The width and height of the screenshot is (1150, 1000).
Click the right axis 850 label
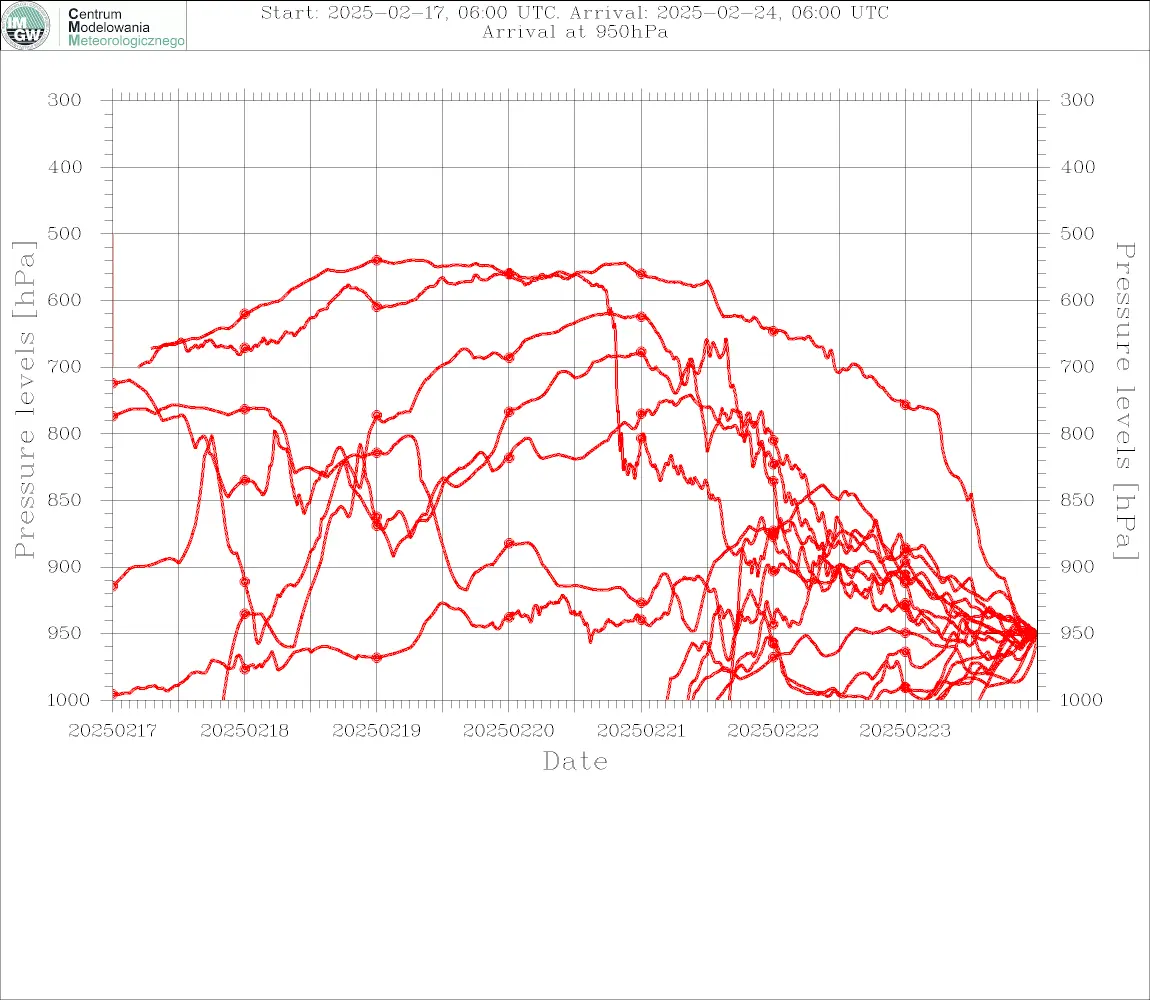[1077, 500]
